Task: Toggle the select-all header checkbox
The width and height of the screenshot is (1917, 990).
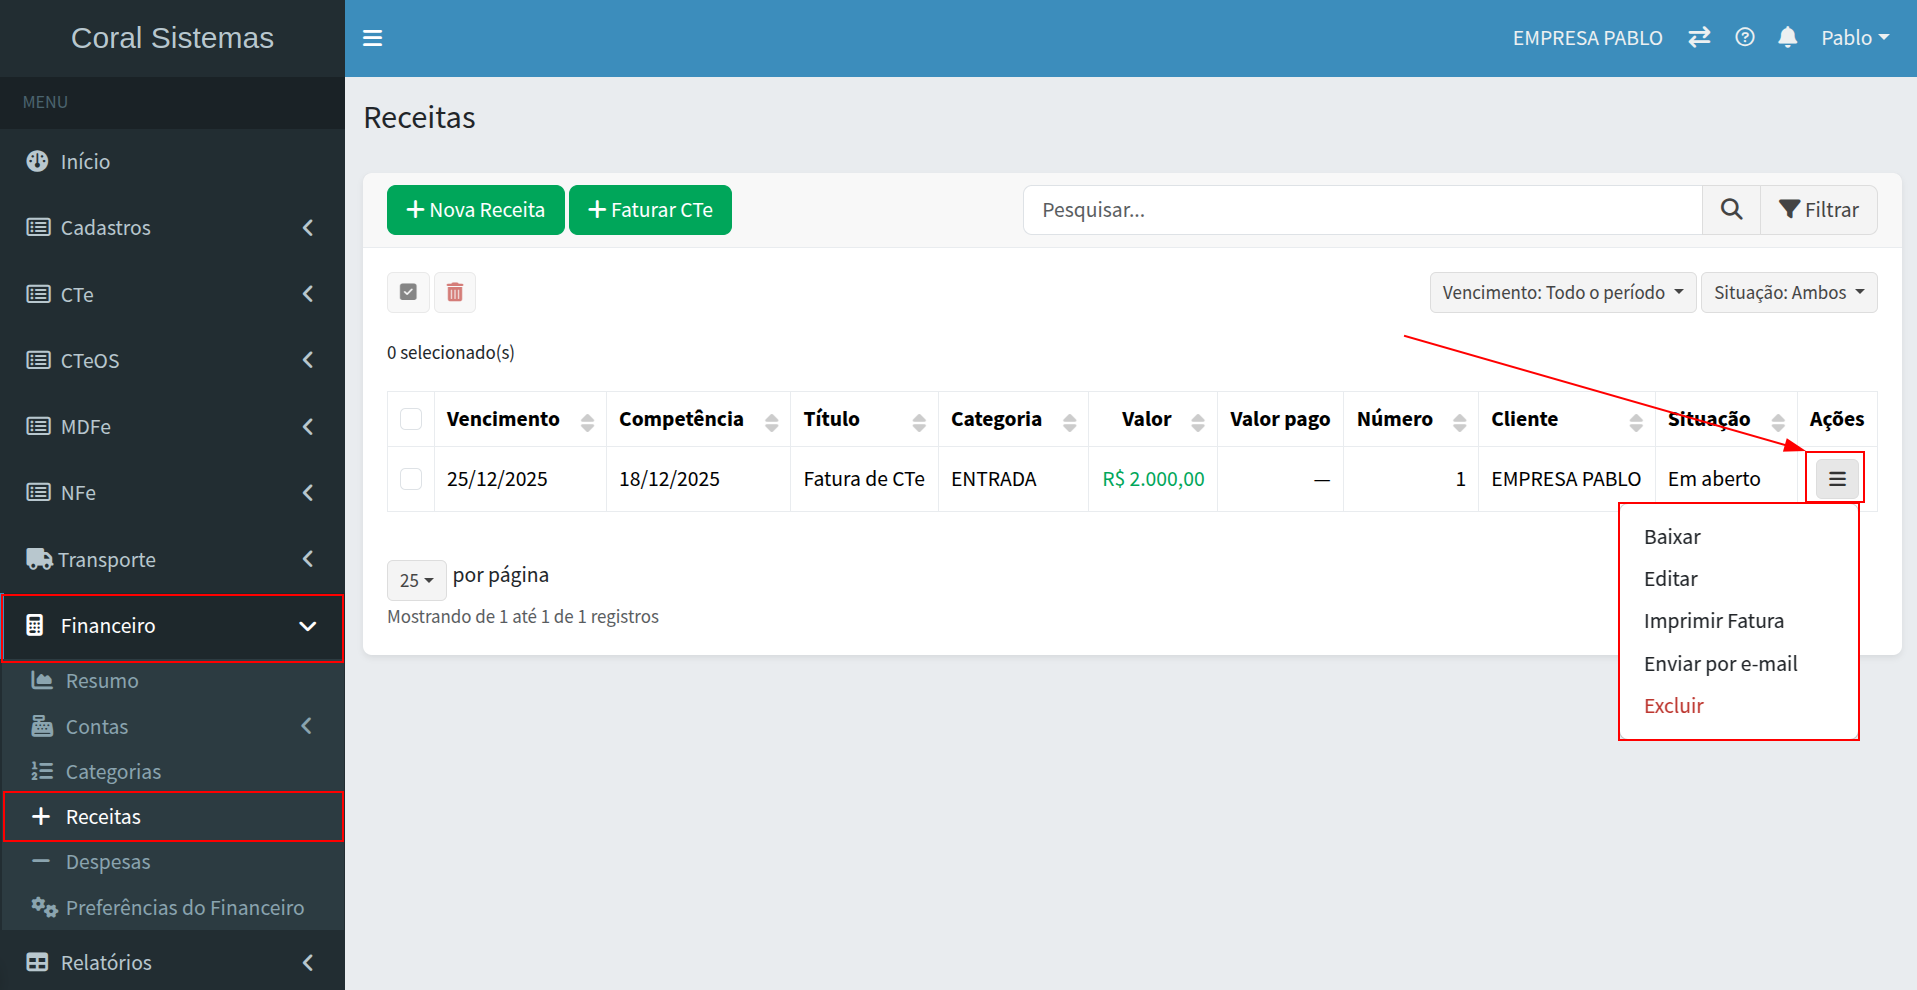Action: (411, 419)
